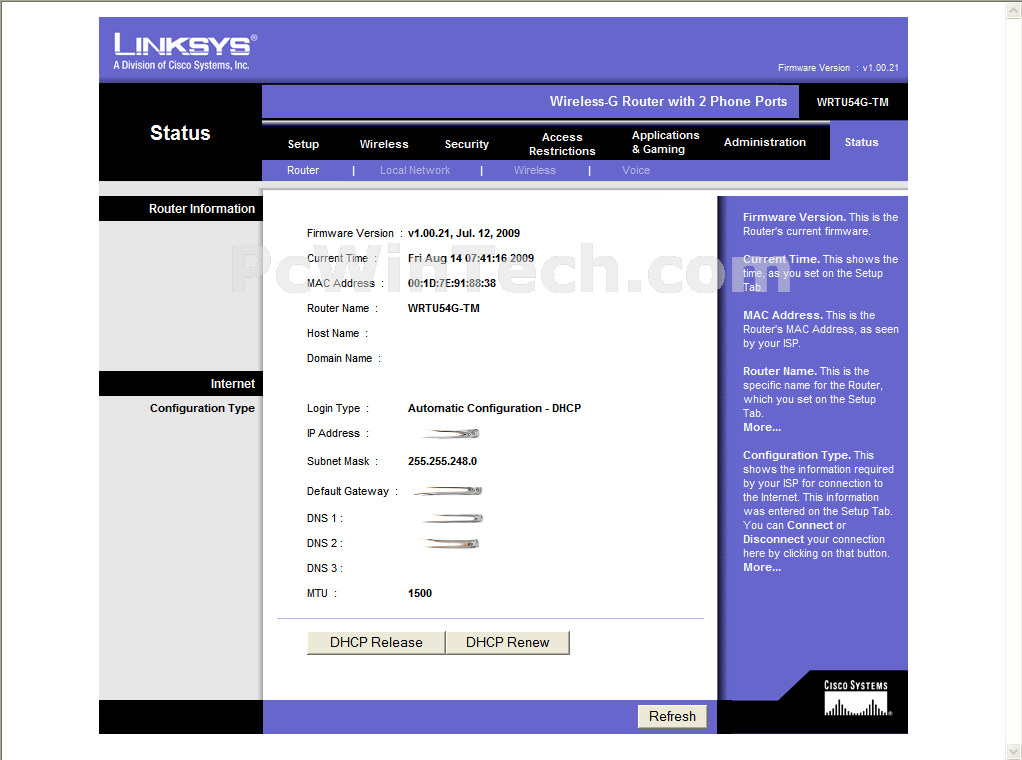Select the Administration tab
This screenshot has height=760, width=1022.
pos(765,142)
